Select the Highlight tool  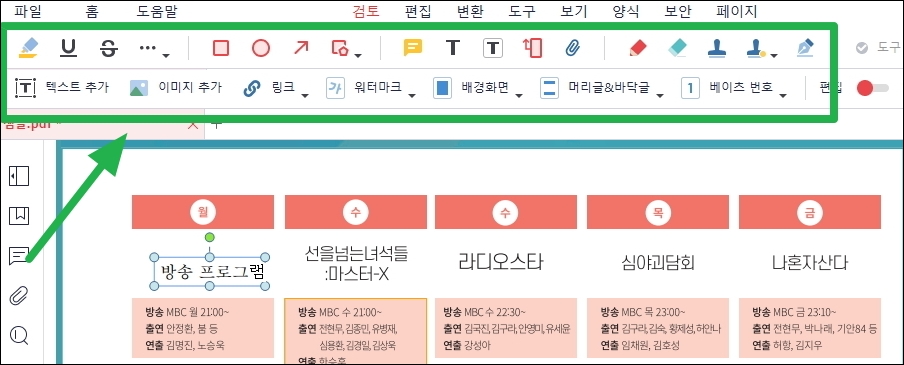28,48
